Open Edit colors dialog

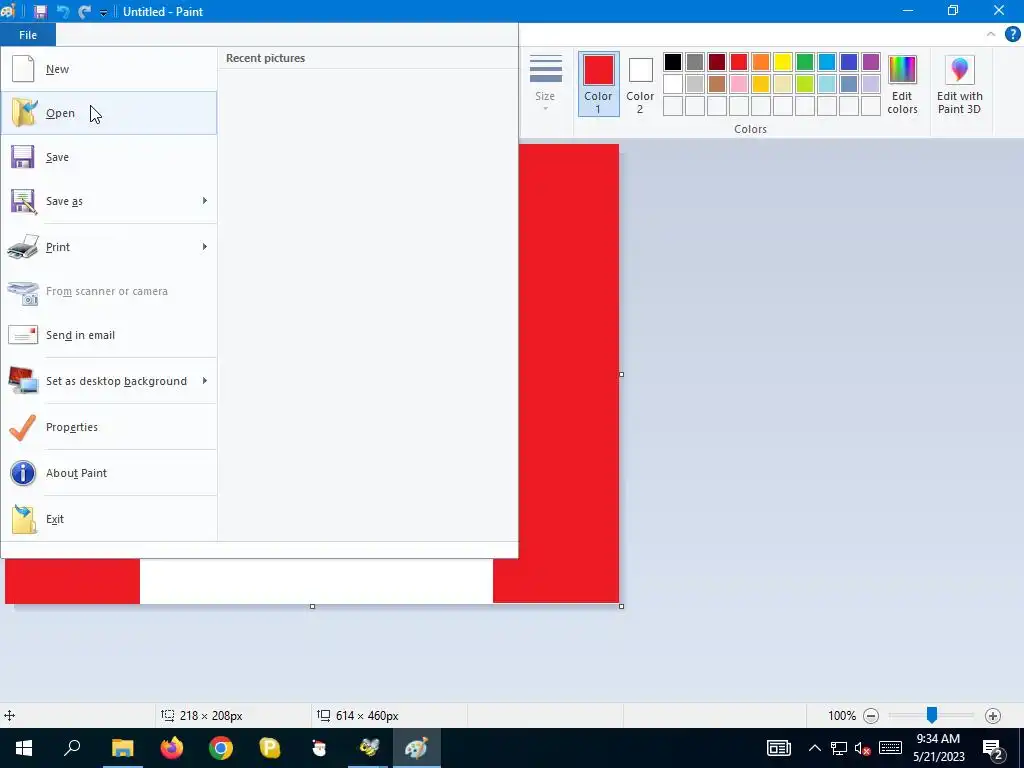[x=902, y=84]
